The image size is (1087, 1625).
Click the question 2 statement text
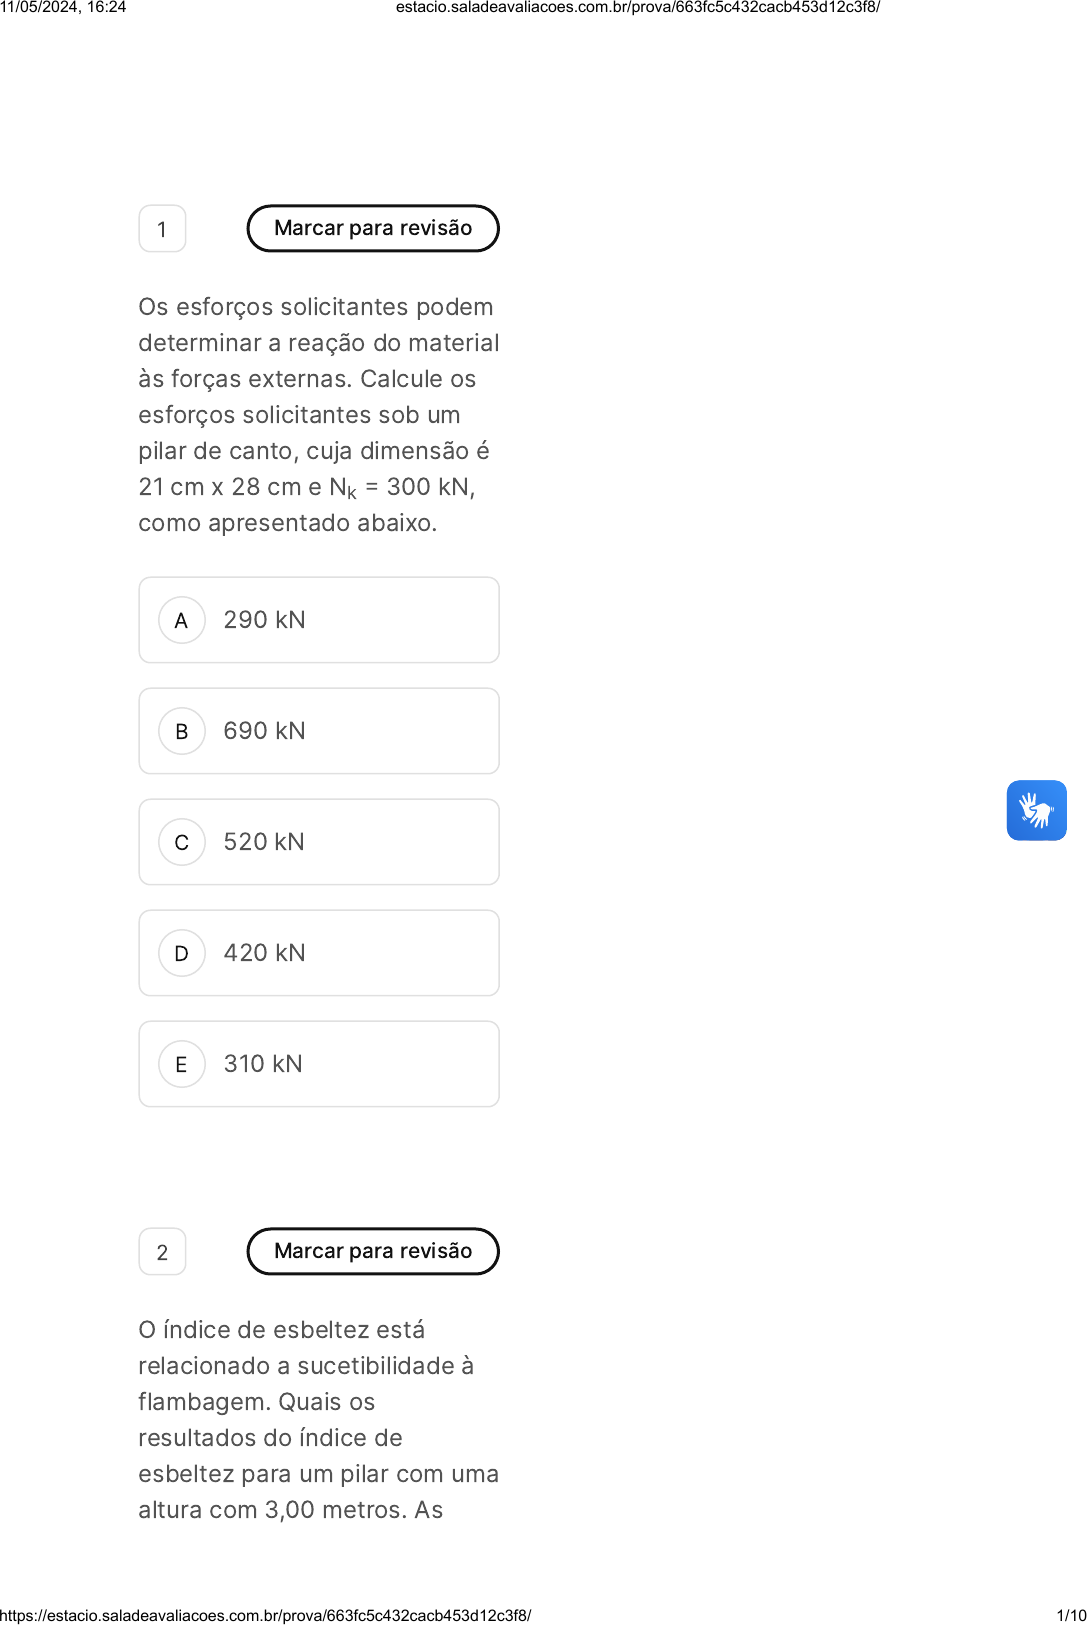(x=318, y=1419)
